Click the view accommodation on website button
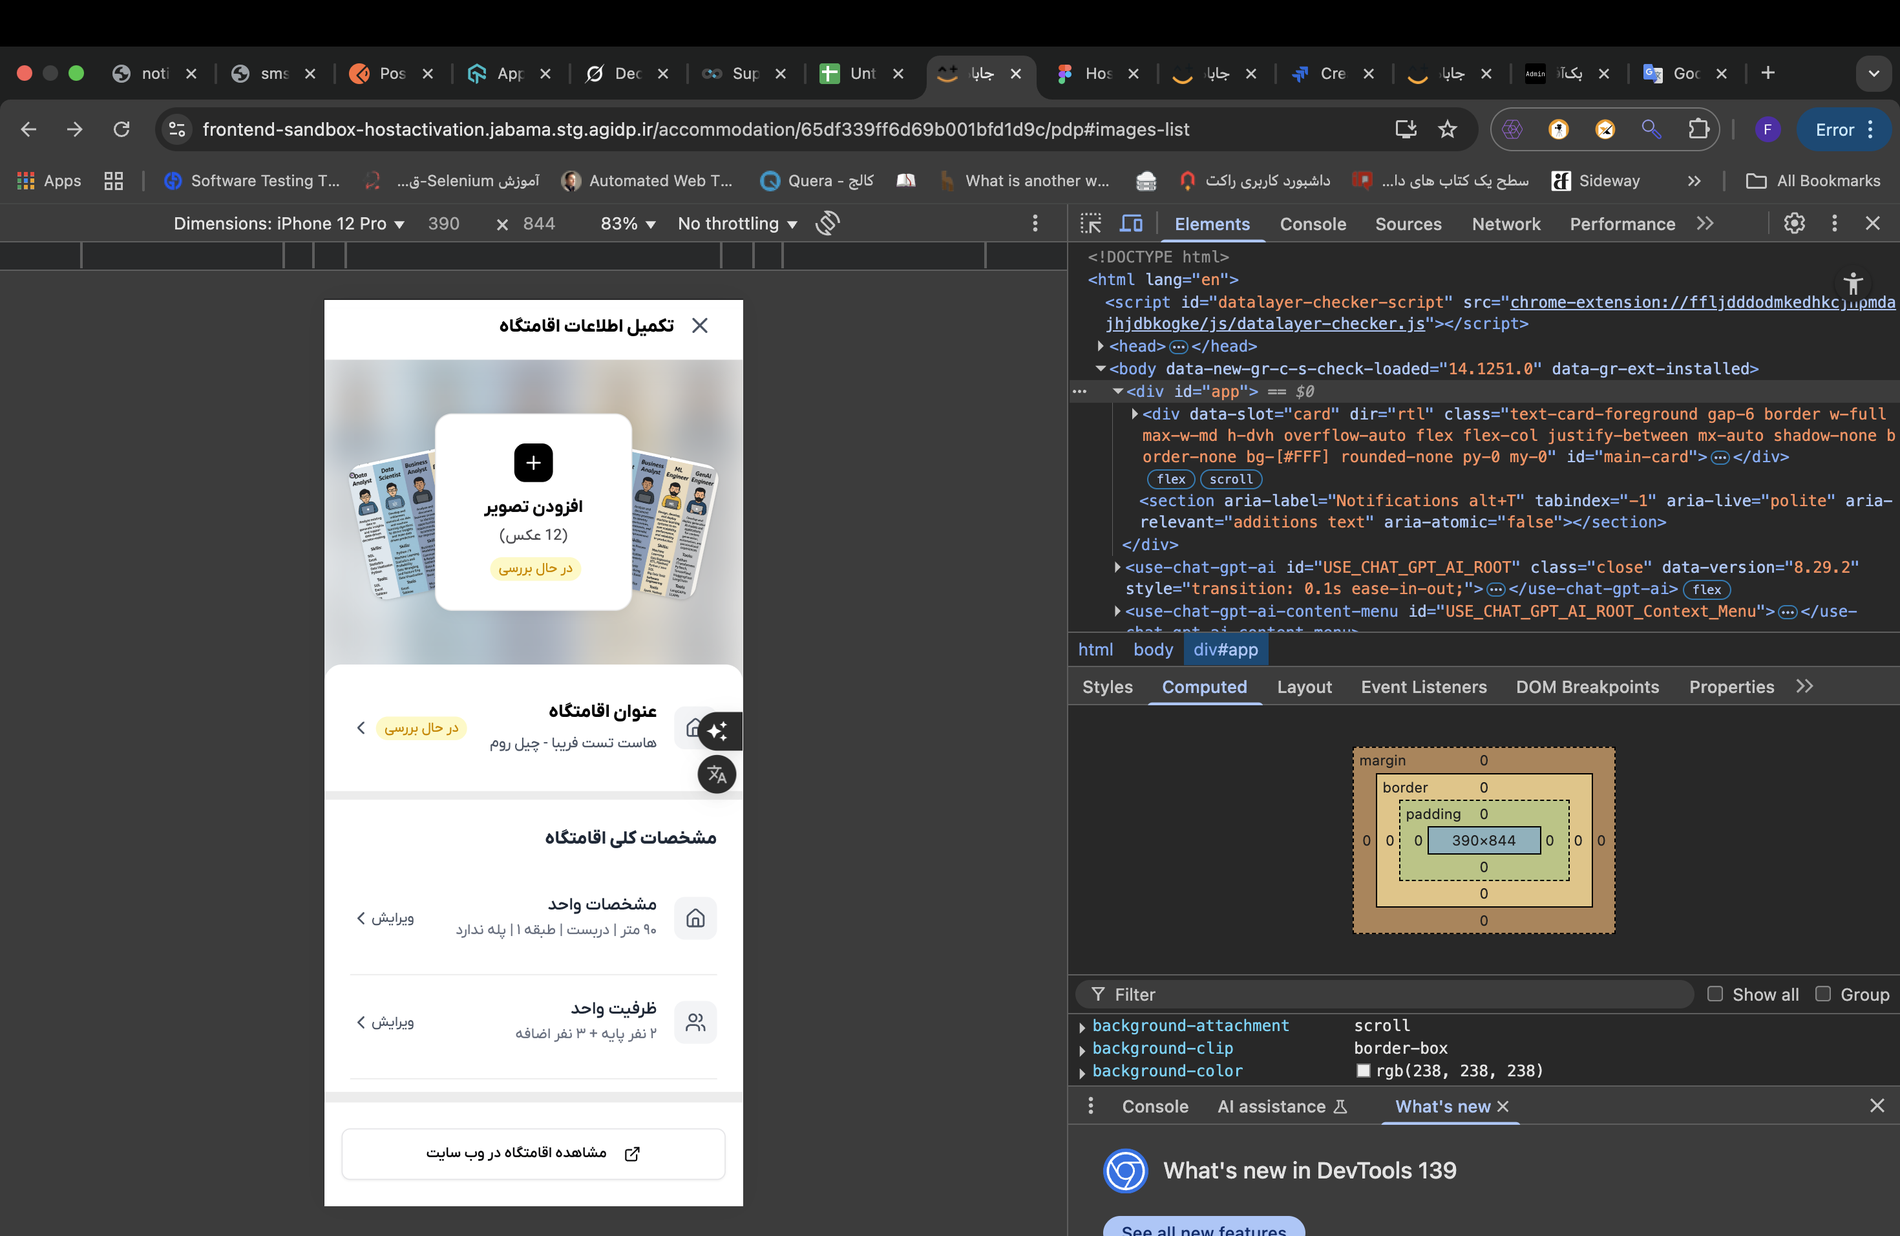Viewport: 1900px width, 1236px height. click(533, 1153)
